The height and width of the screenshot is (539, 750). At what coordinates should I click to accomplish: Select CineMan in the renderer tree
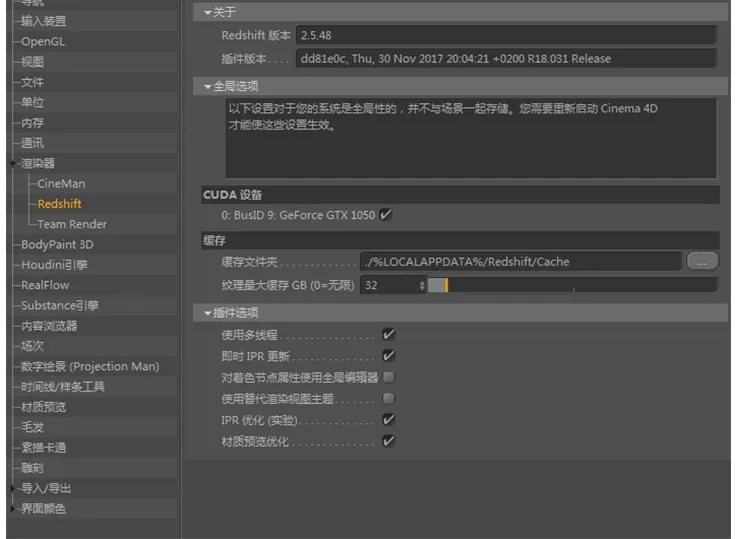[x=61, y=184]
